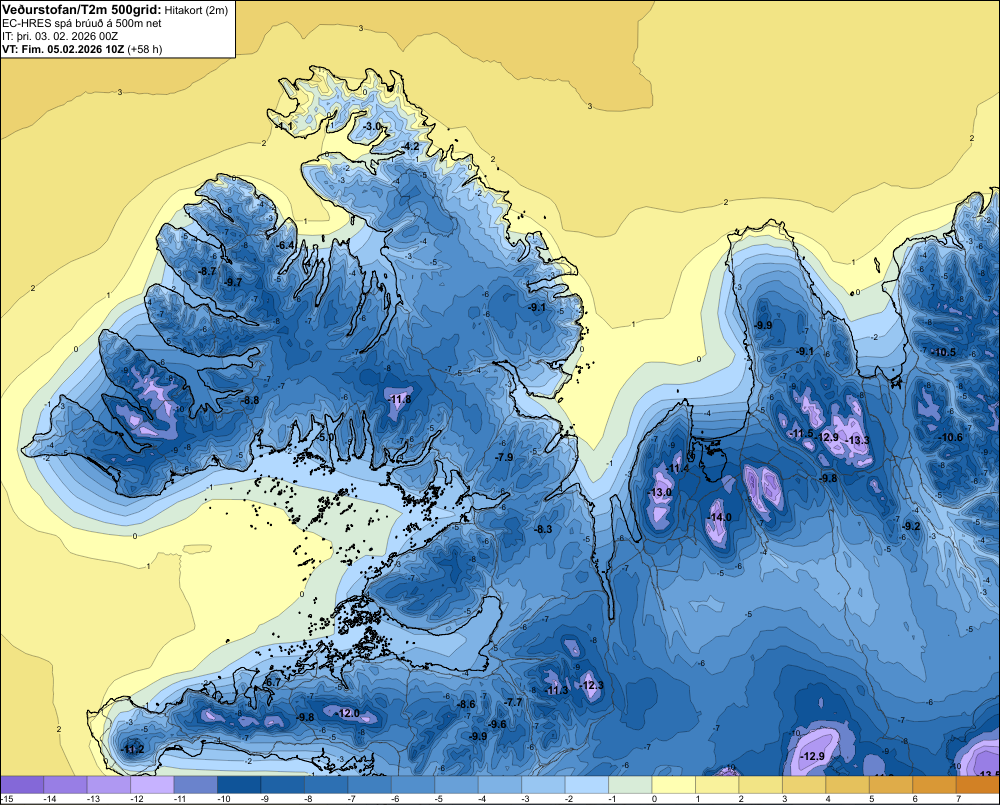Select legend swatch between 6 and 7
Image resolution: width=1000 pixels, height=805 pixels.
tap(934, 784)
